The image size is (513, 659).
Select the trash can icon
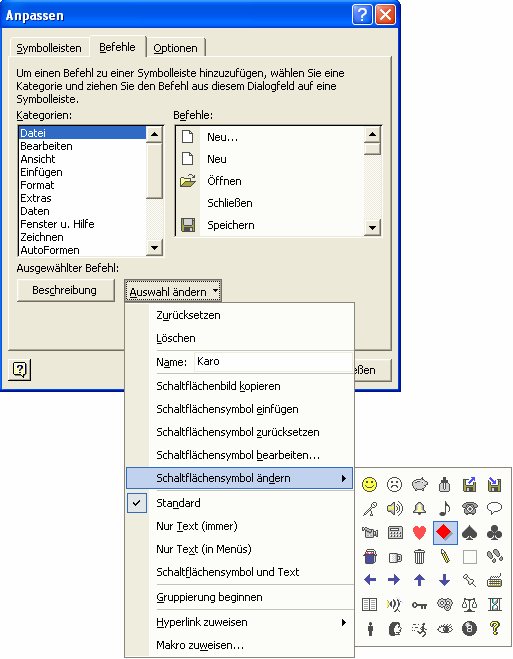pyautogui.click(x=419, y=556)
